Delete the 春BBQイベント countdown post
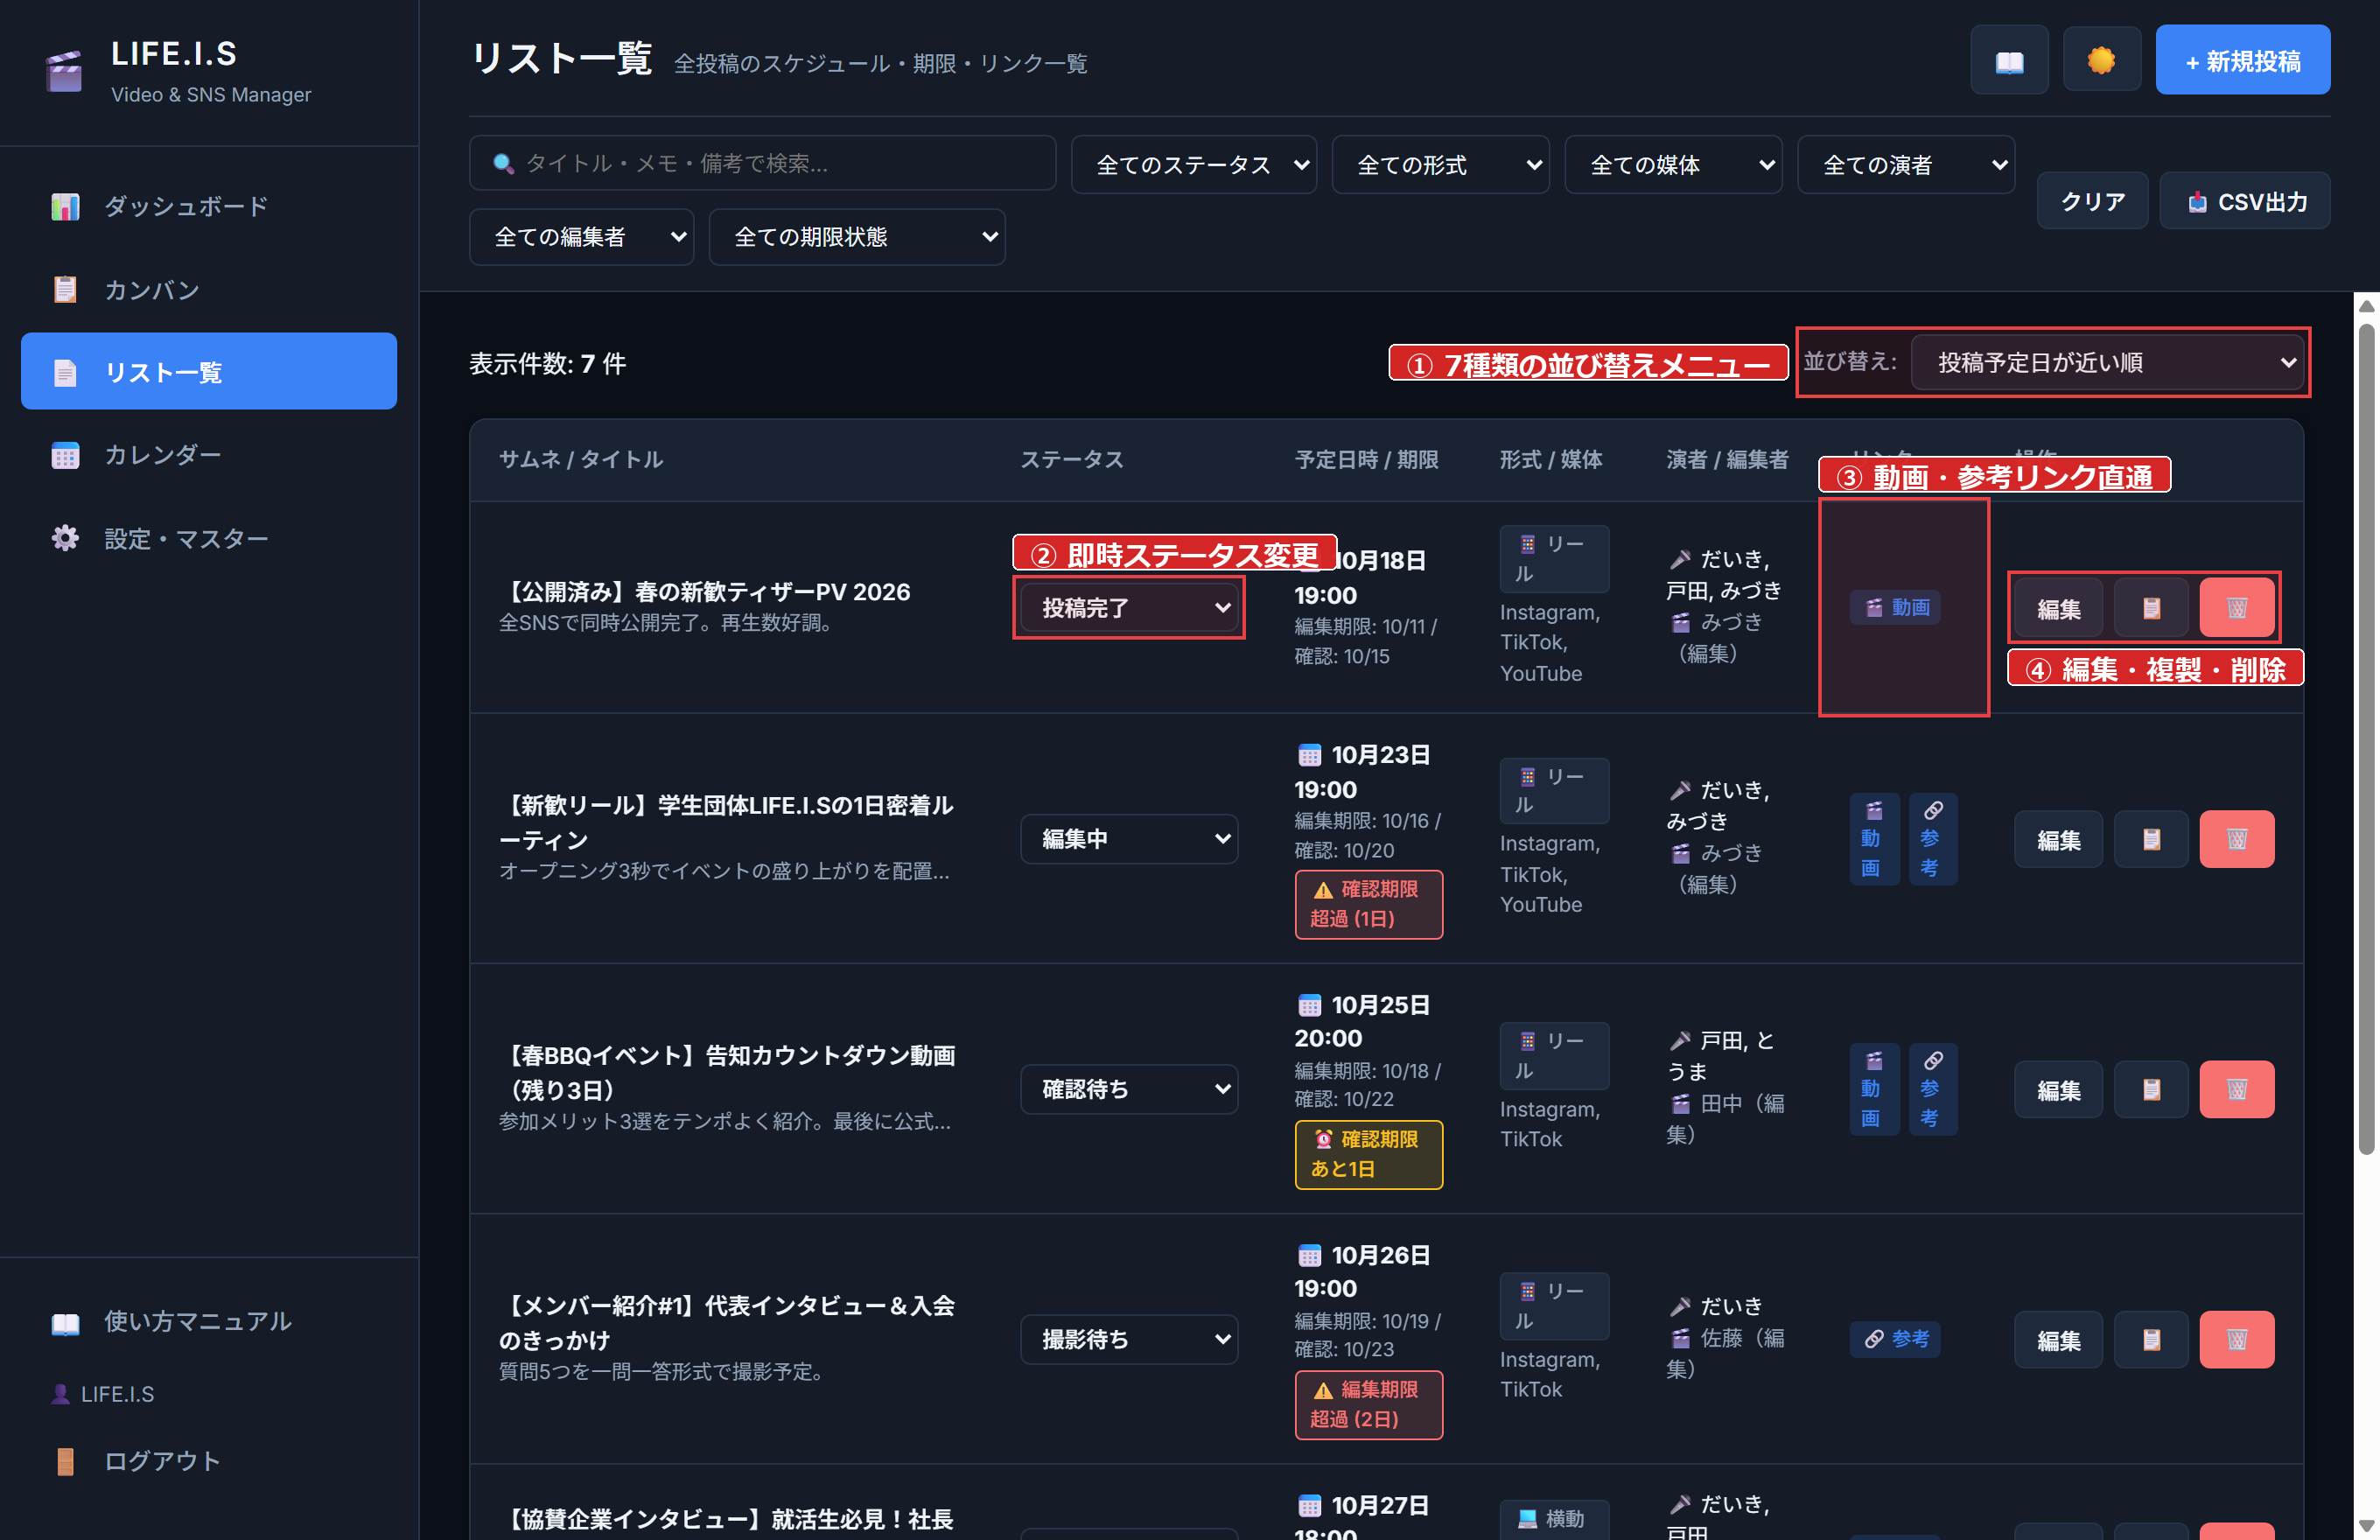 tap(2236, 1089)
